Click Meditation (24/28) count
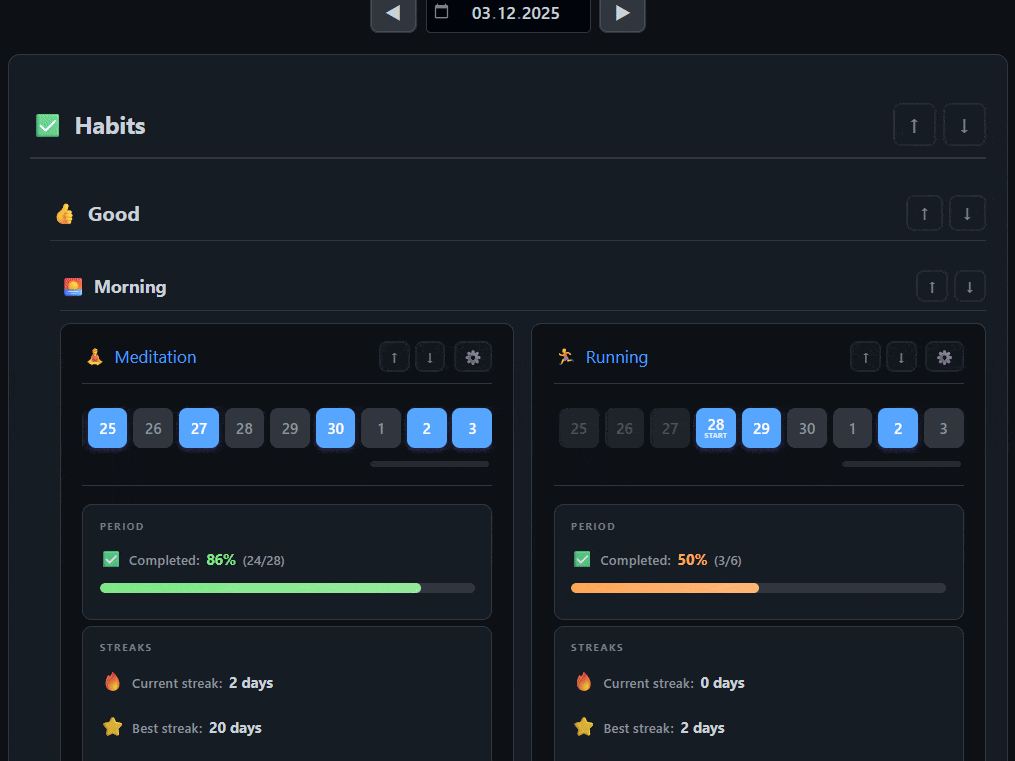Screen dimensions: 1015x761 pos(263,560)
